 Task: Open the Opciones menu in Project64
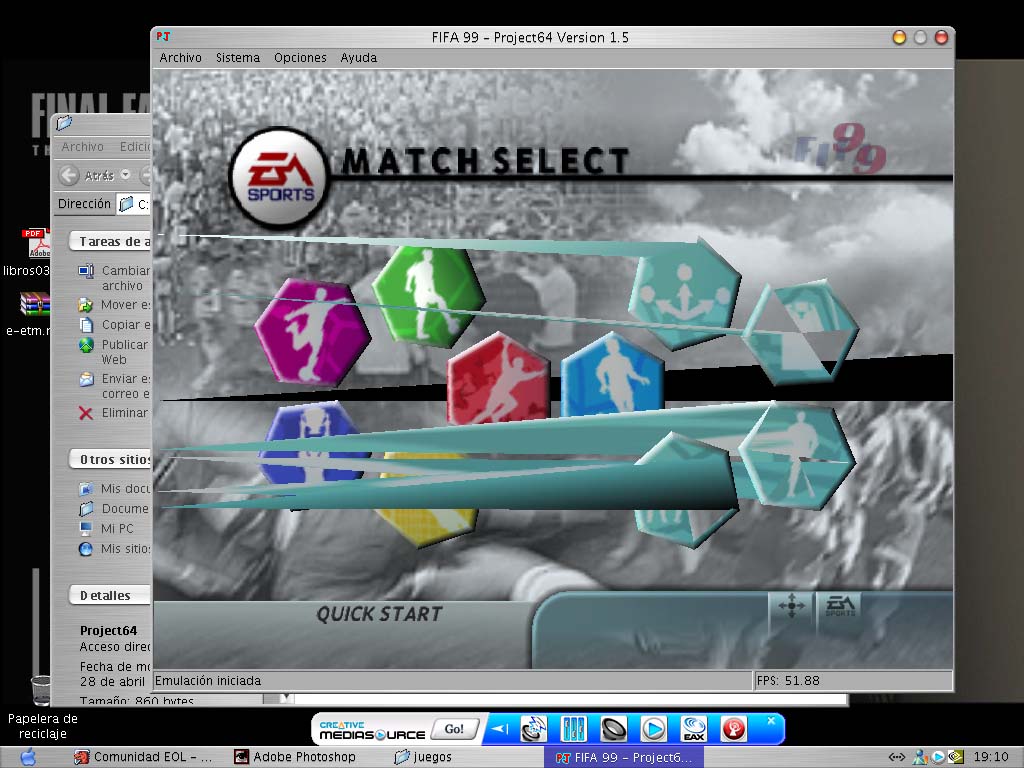300,57
